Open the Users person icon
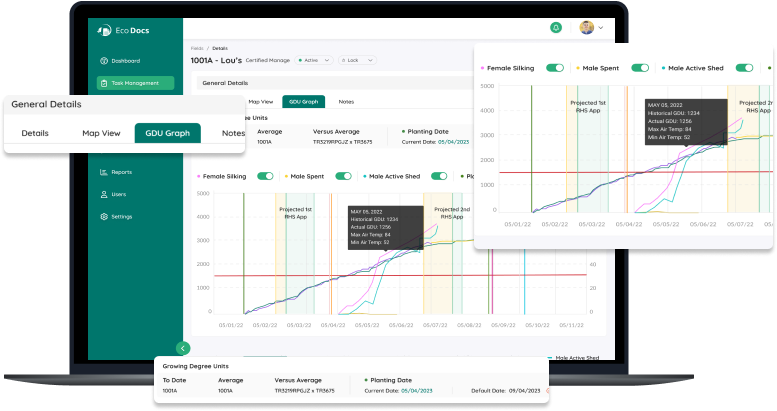The width and height of the screenshot is (777, 411). (x=104, y=194)
